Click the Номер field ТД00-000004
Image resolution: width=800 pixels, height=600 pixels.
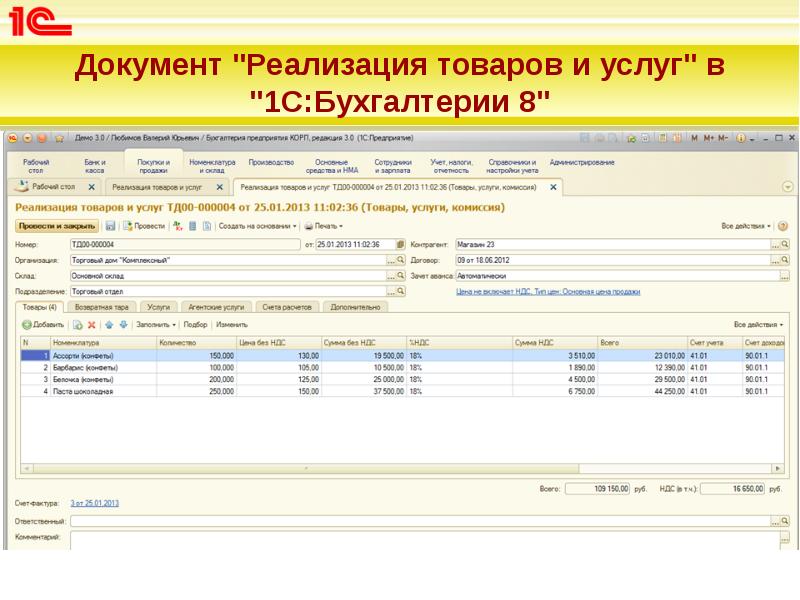click(x=185, y=244)
